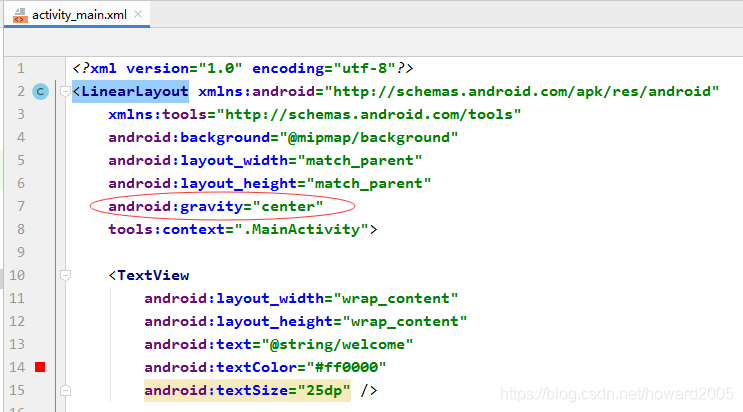Viewport: 743px width, 412px height.
Task: Click the fold end marker on line 15
Action: click(x=65, y=391)
